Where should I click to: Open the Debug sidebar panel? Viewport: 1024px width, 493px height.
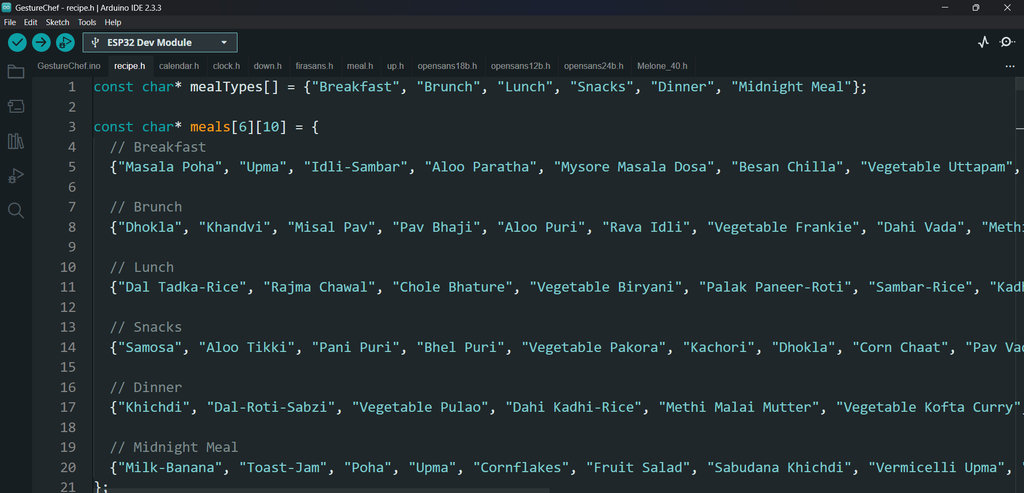[16, 176]
